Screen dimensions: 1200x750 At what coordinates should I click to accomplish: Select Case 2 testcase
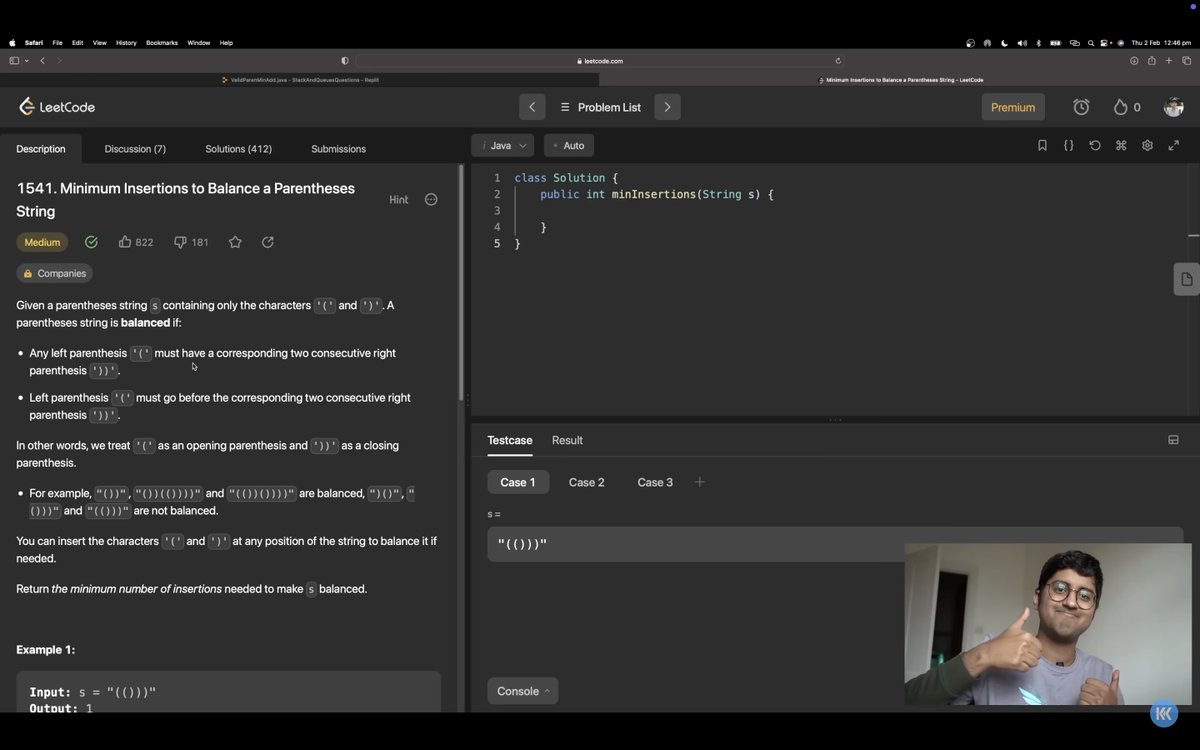(586, 482)
